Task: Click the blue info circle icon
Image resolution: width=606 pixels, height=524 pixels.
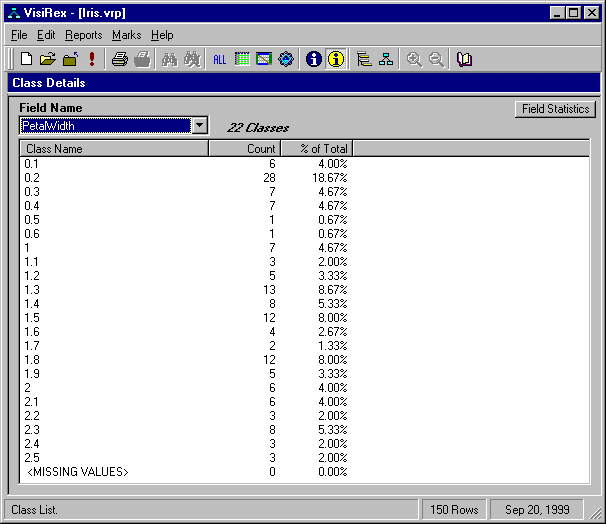Action: (x=314, y=59)
